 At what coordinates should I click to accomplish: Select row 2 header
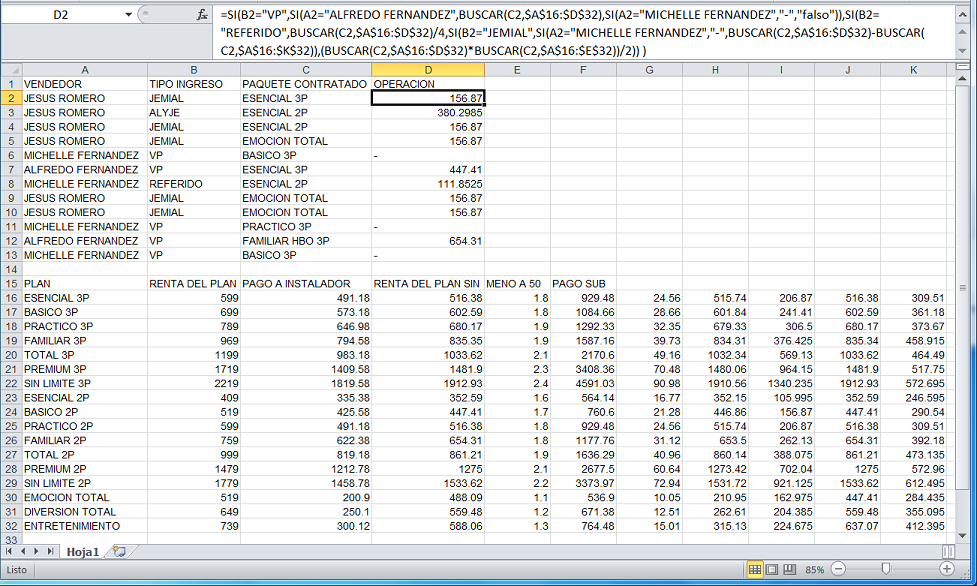pos(11,98)
